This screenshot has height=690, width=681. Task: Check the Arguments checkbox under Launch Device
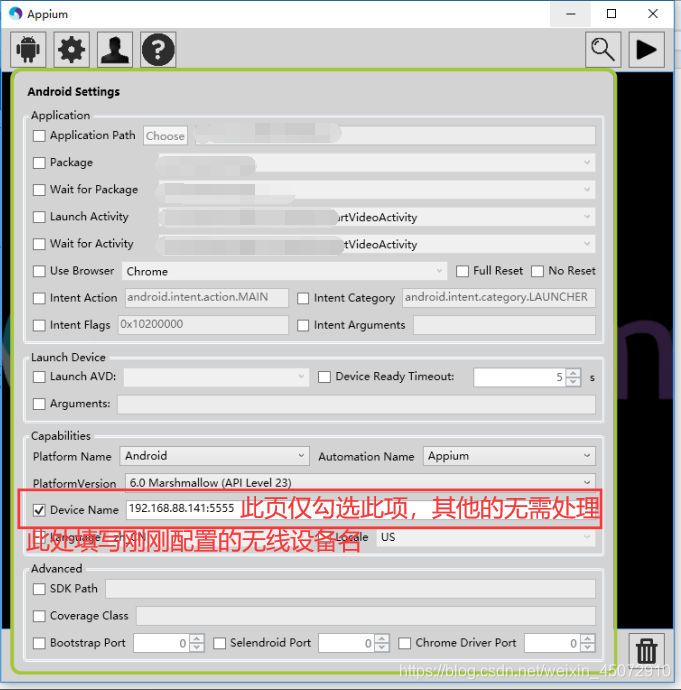click(x=39, y=404)
